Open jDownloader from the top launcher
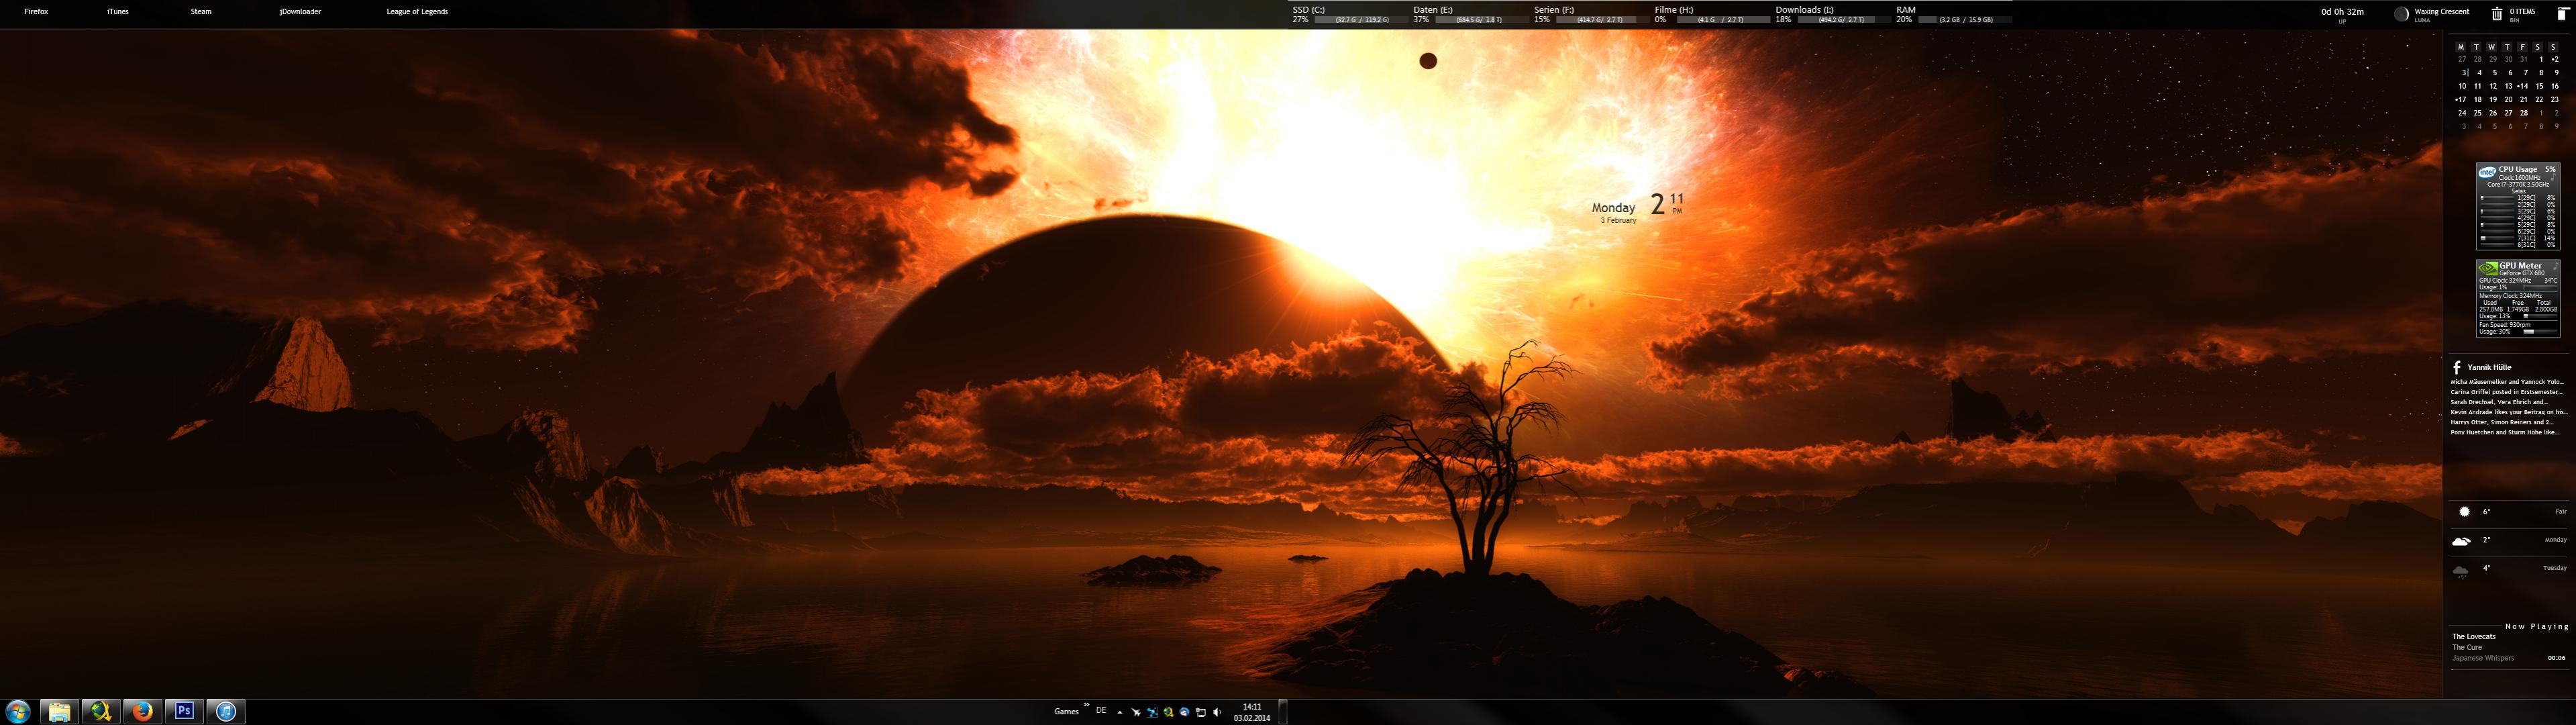The width and height of the screenshot is (2576, 725). tap(300, 12)
